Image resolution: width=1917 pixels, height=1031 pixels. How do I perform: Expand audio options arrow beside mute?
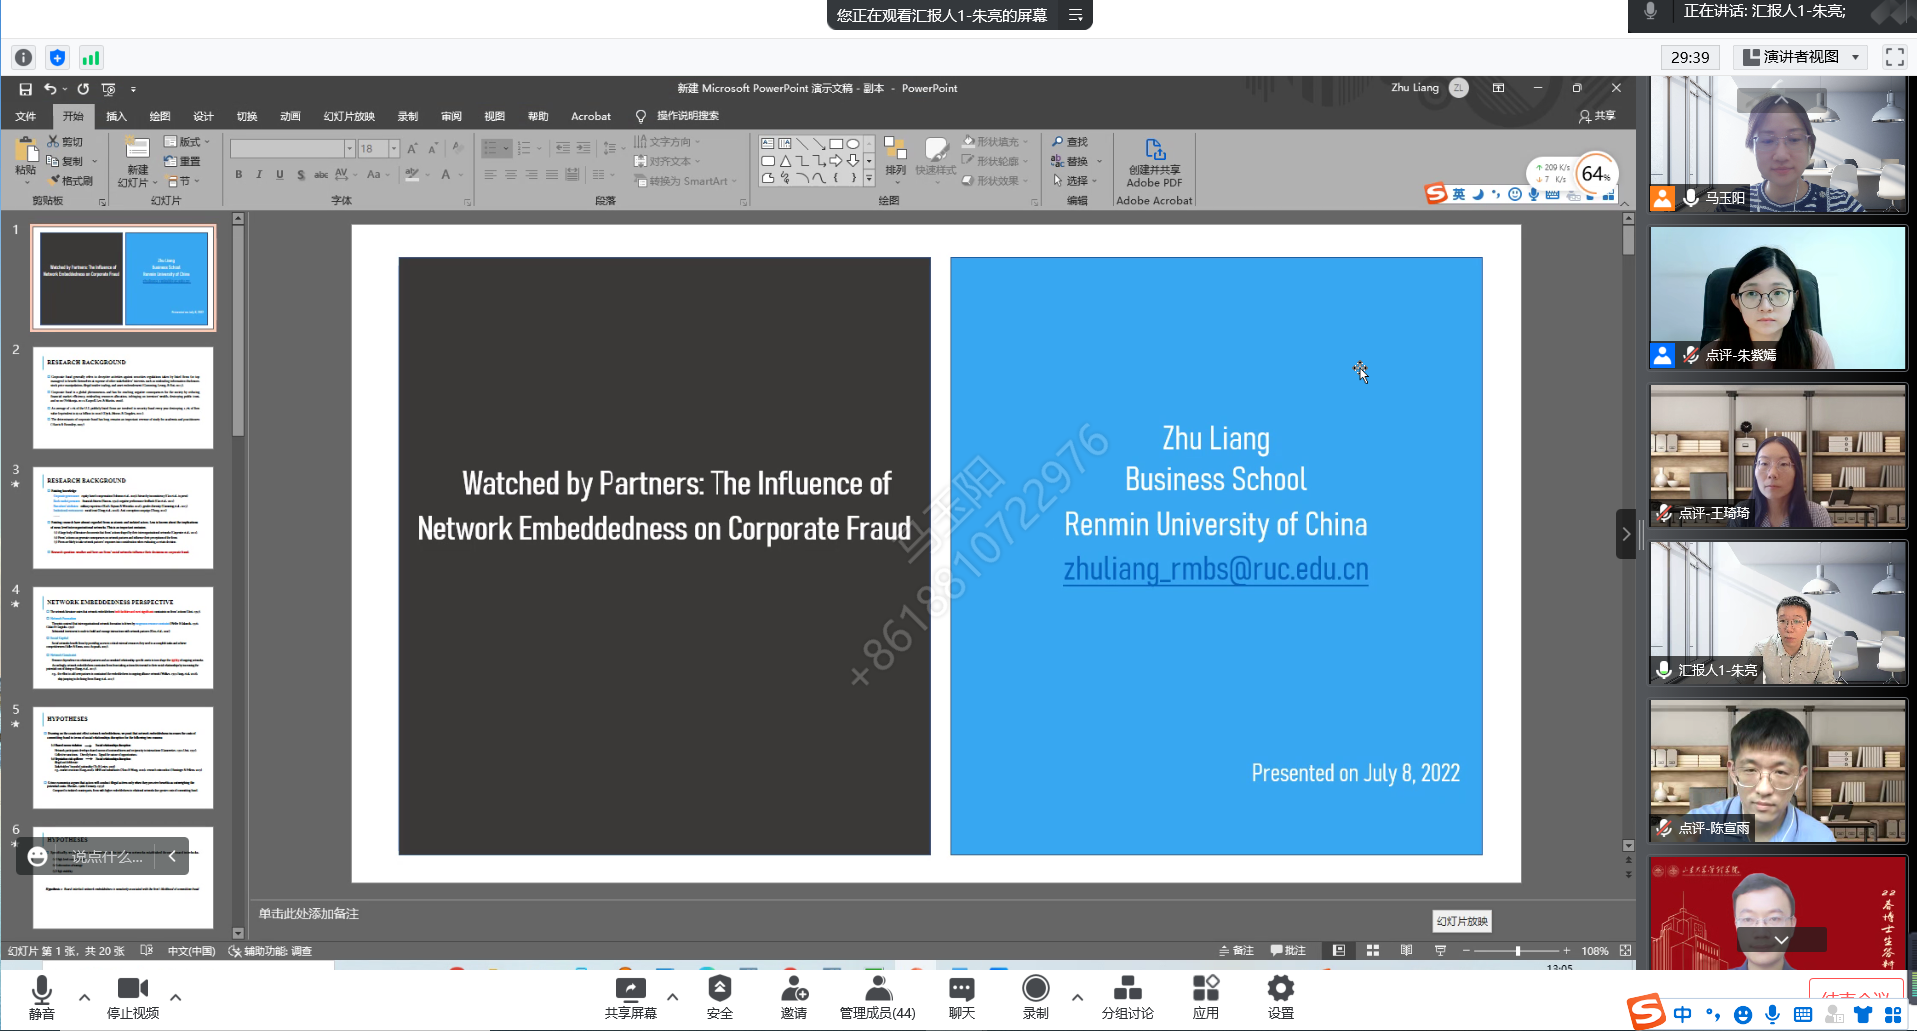[x=84, y=997]
